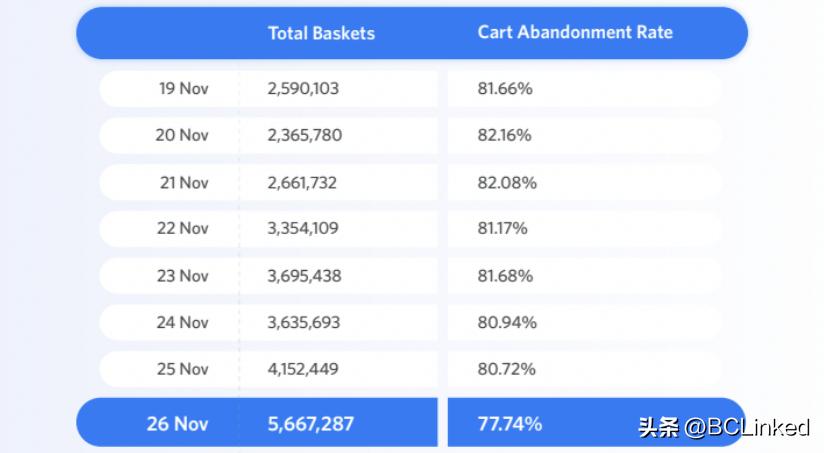Viewport: 824px width, 453px height.
Task: Select the 20 Nov row label
Action: click(182, 135)
